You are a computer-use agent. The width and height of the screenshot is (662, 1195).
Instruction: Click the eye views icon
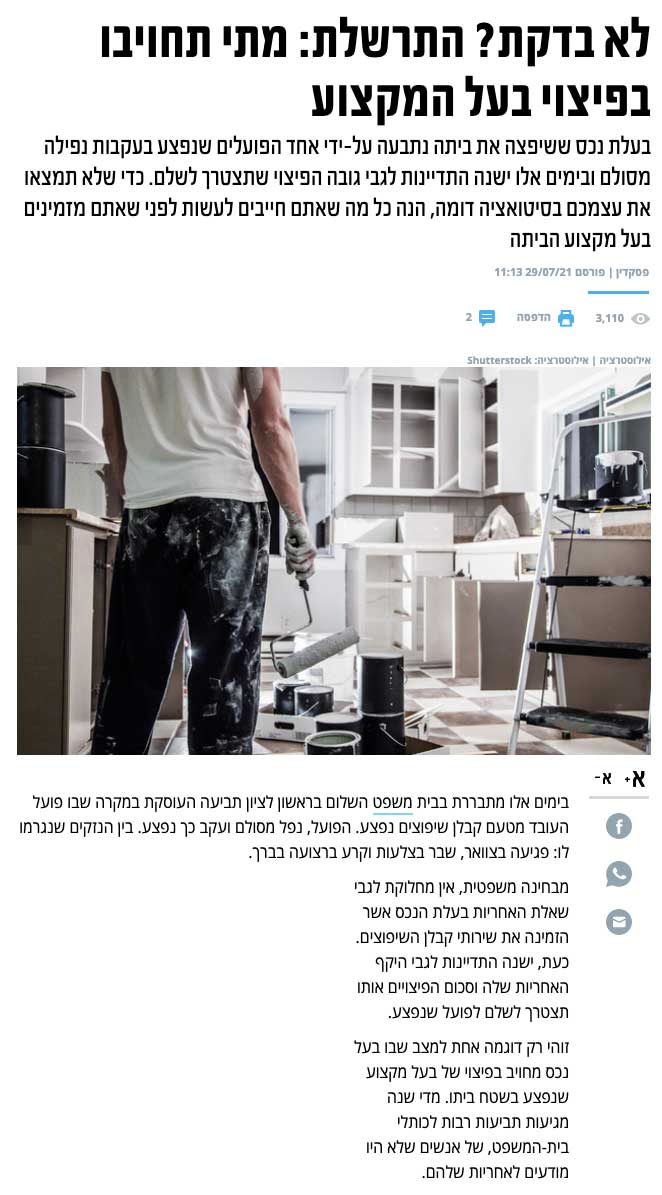pyautogui.click(x=641, y=319)
